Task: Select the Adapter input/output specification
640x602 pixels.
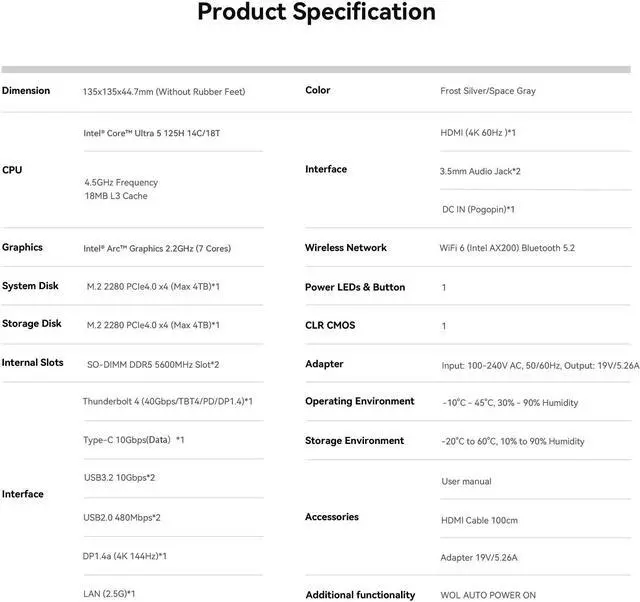Action: click(540, 365)
